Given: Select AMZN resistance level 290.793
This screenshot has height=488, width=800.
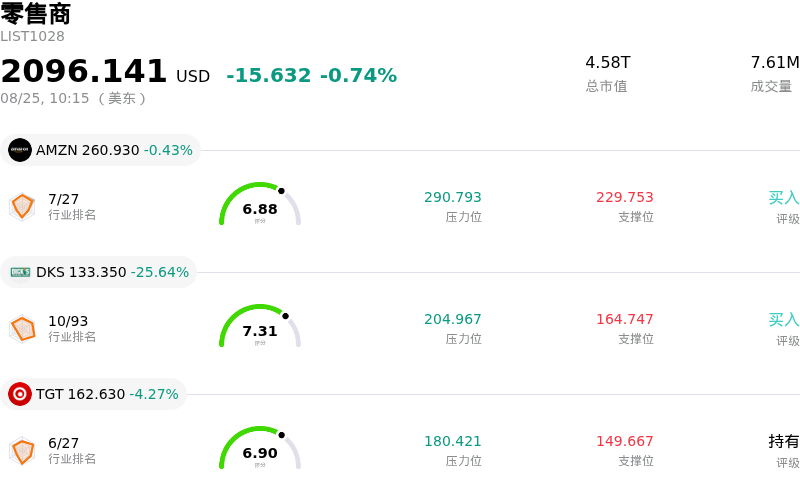Looking at the screenshot, I should click(x=453, y=197).
